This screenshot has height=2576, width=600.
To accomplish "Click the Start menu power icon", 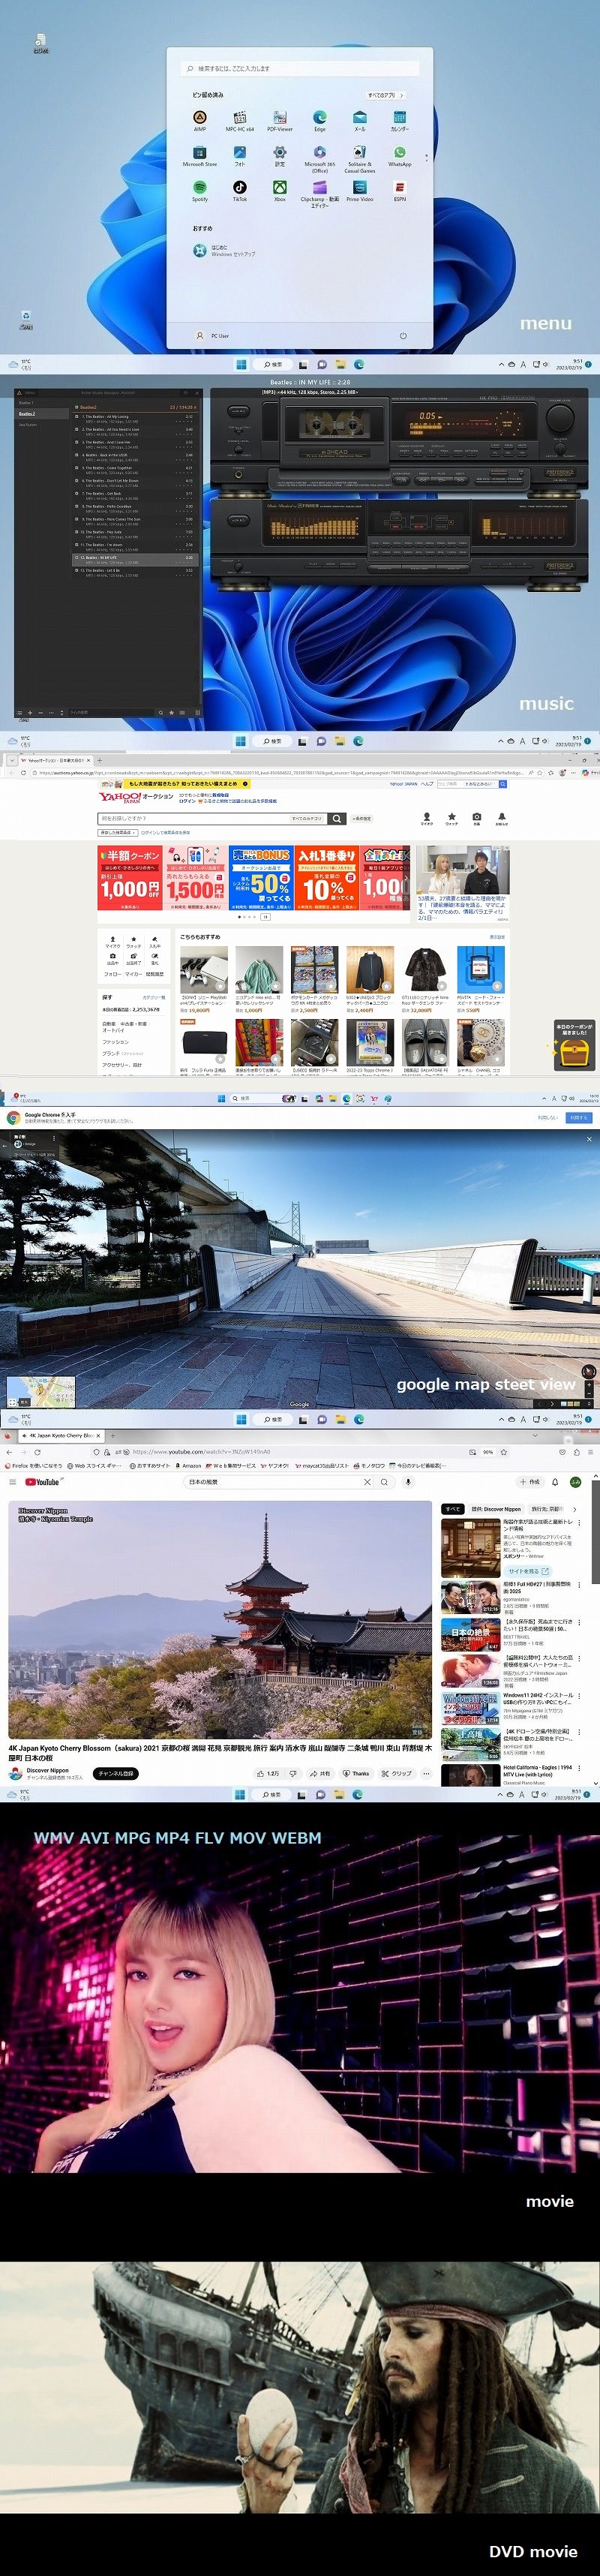I will tap(403, 335).
